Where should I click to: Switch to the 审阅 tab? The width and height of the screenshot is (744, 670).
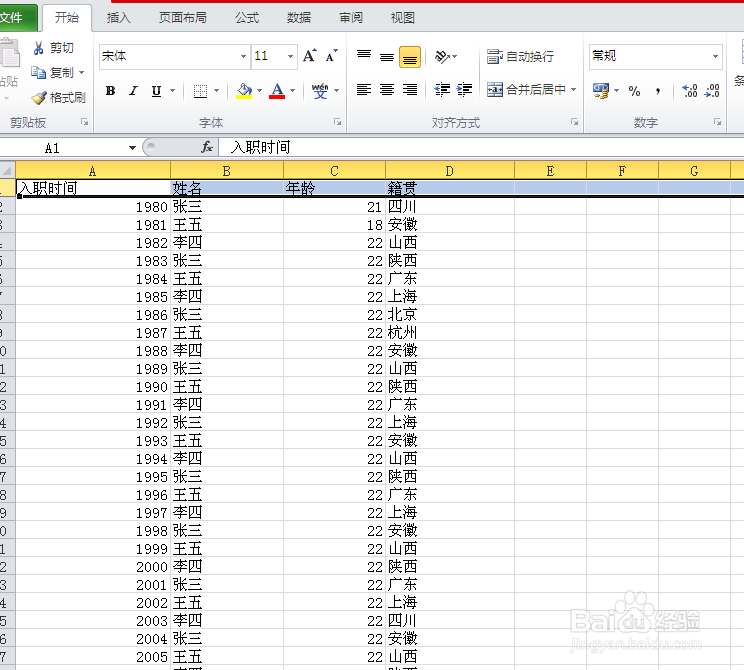click(351, 18)
